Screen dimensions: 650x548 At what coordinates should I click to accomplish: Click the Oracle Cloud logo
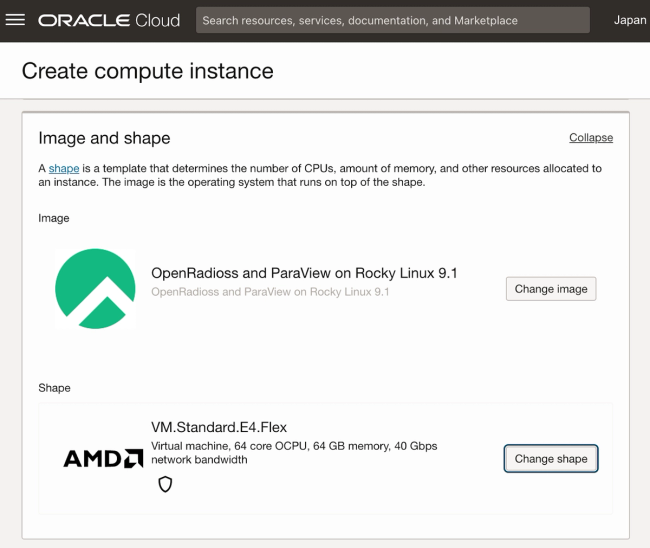(x=109, y=20)
